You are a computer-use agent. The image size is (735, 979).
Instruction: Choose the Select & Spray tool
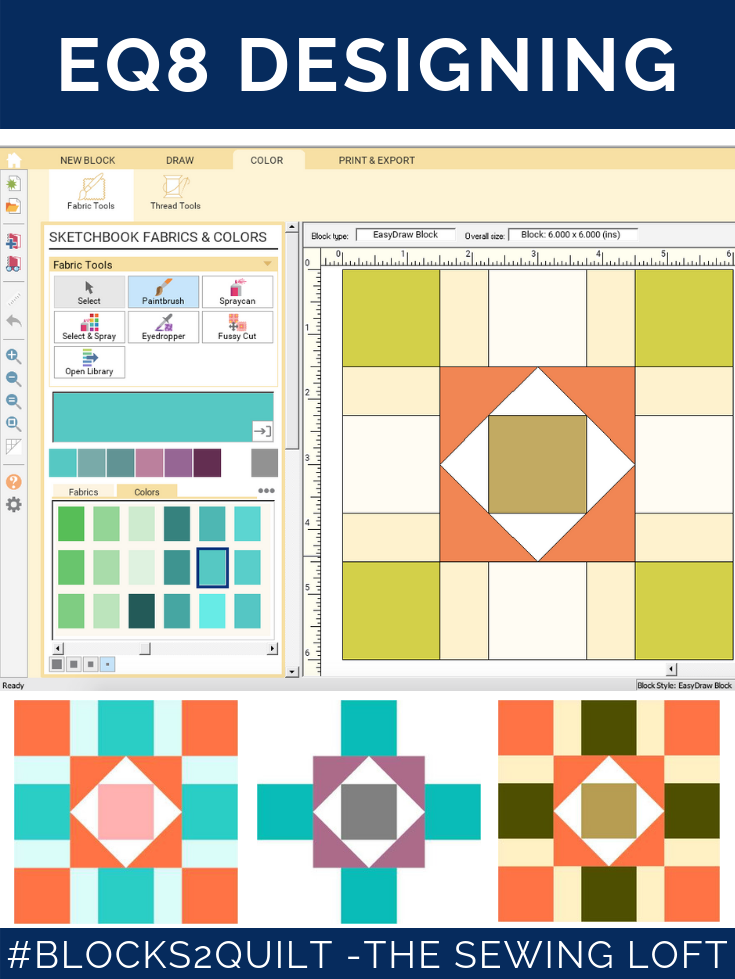89,327
